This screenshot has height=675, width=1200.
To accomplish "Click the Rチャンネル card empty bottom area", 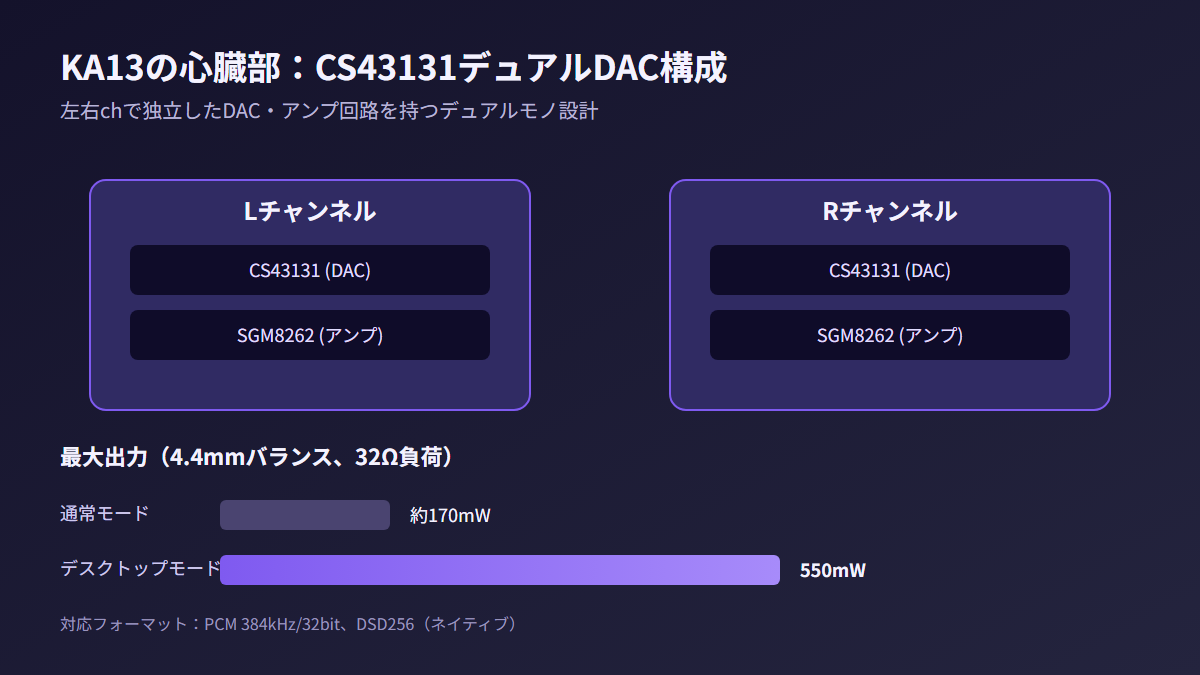I will 890,385.
